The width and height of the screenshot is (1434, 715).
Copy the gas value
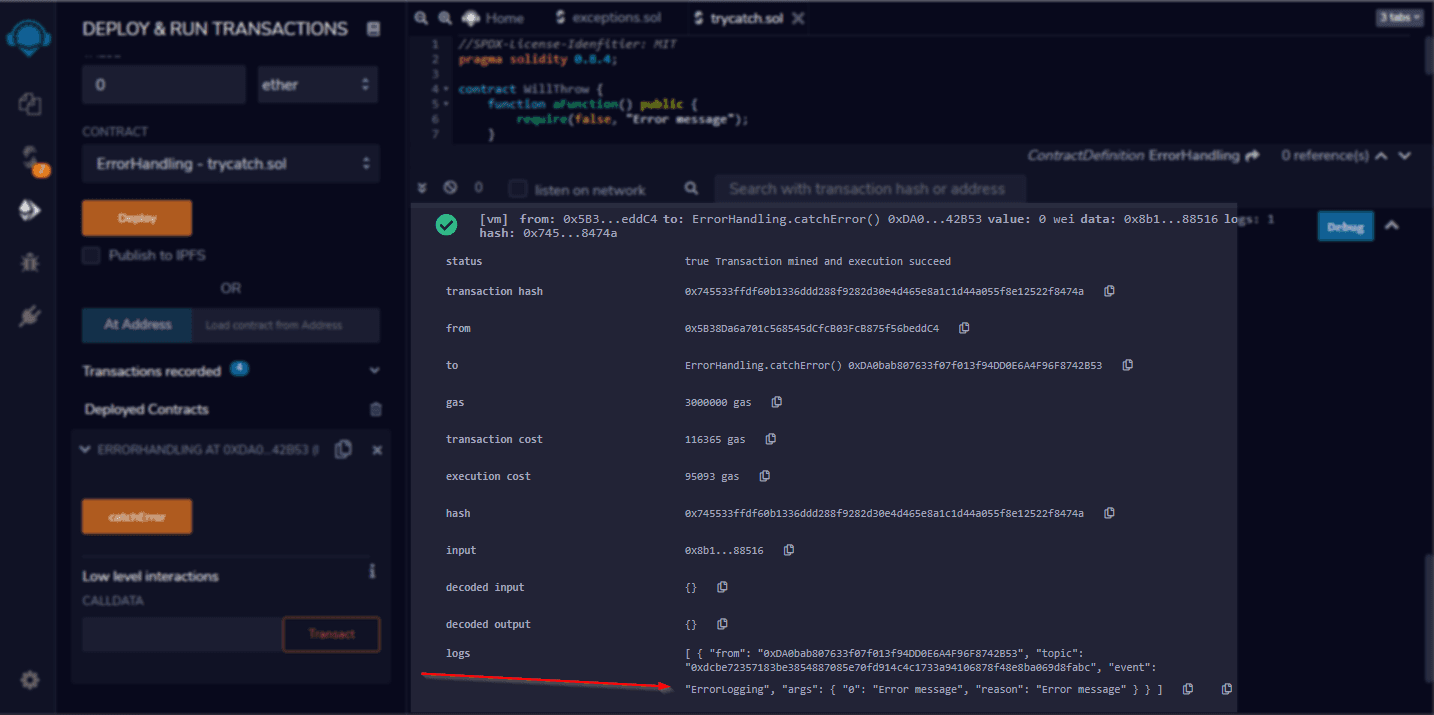(x=776, y=402)
